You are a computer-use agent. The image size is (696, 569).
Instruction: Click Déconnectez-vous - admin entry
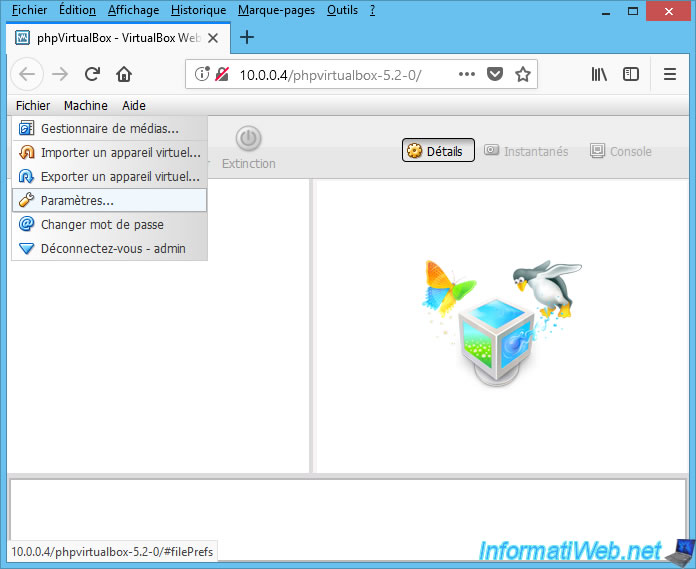[x=110, y=249]
